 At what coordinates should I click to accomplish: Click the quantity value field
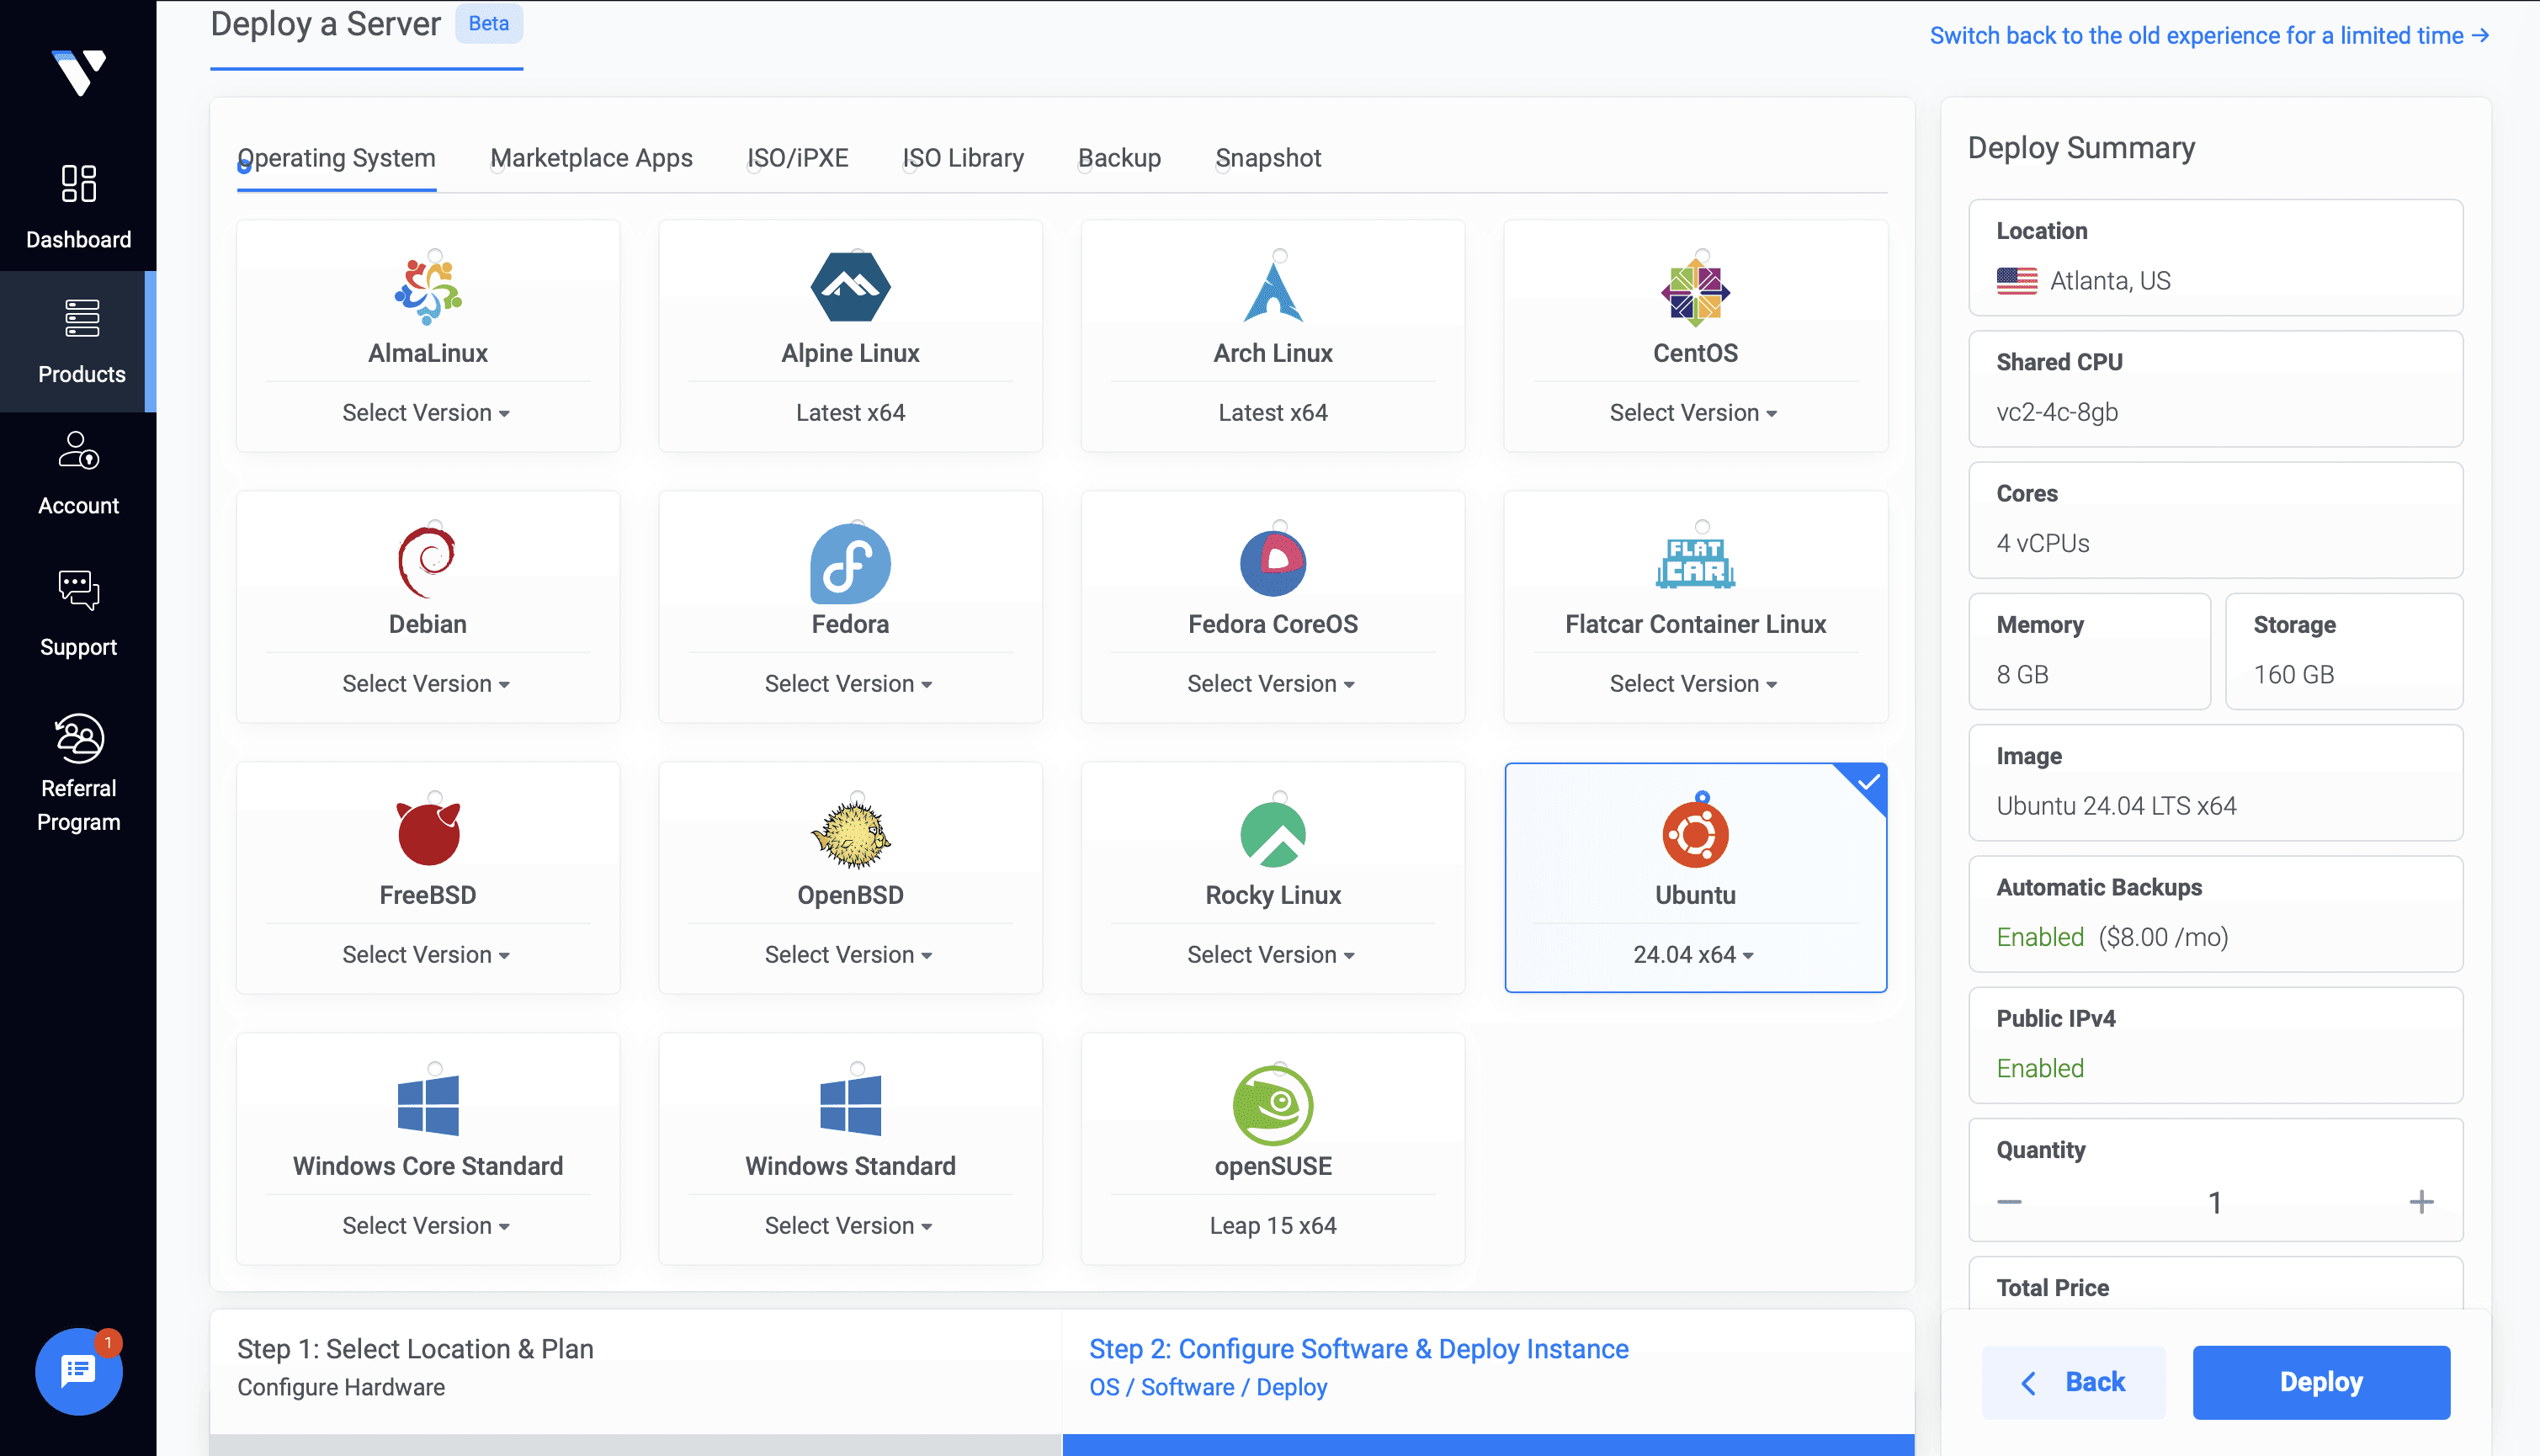[2215, 1202]
